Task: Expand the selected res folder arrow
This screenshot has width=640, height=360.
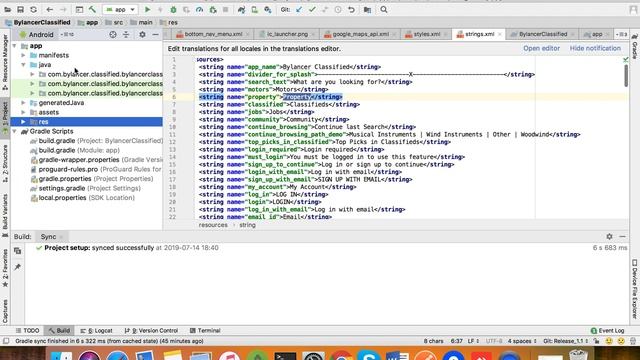Action: [x=23, y=122]
